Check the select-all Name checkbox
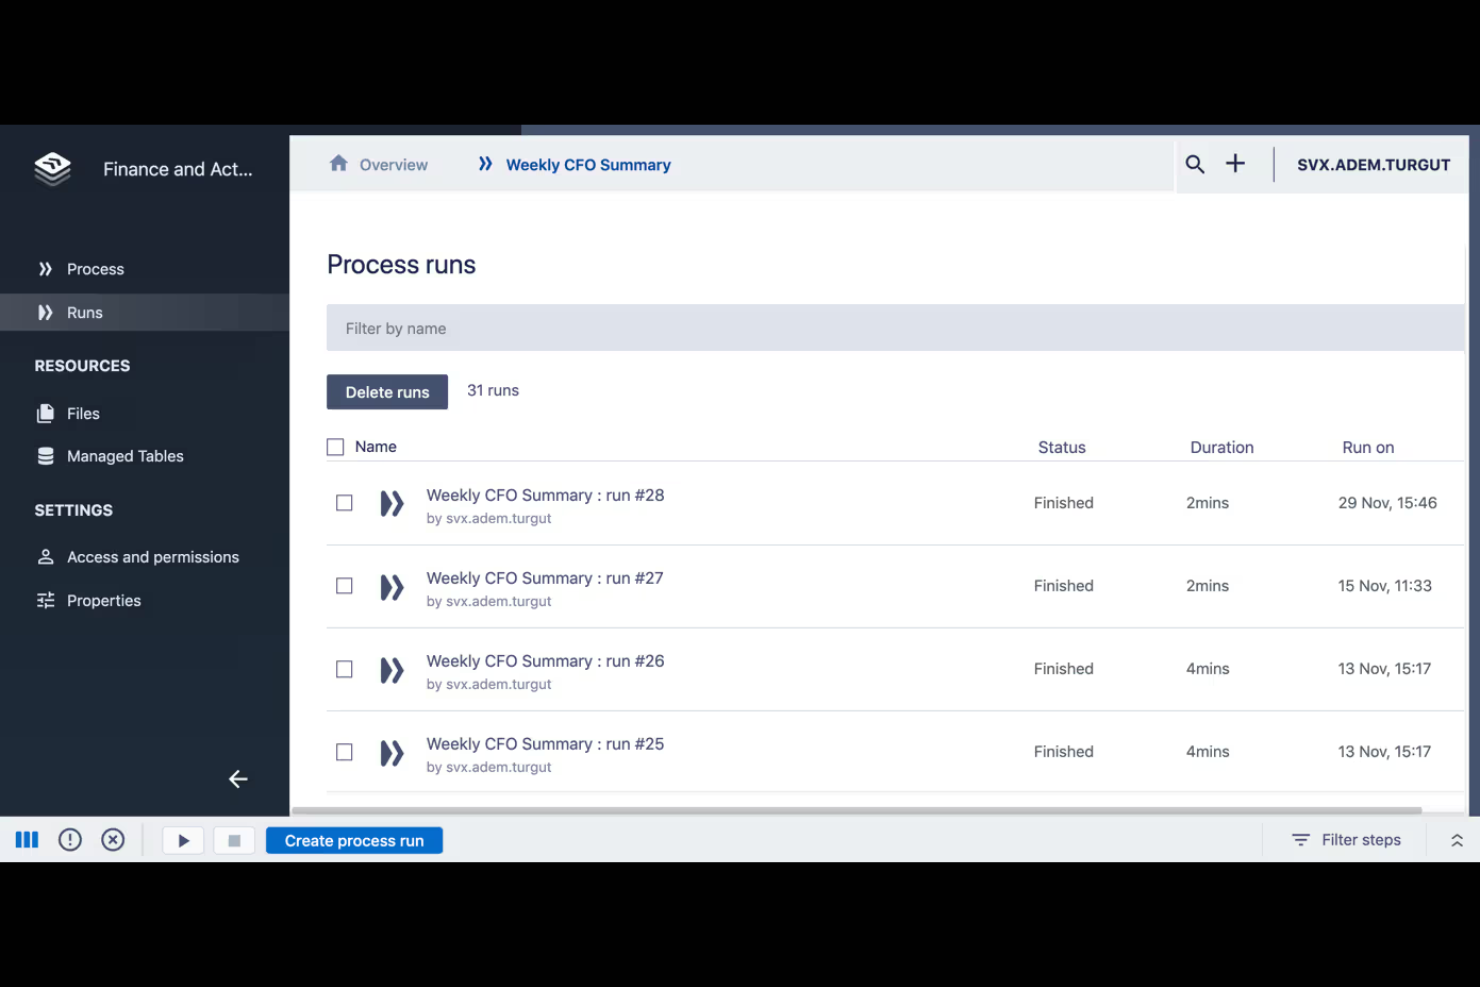This screenshot has height=987, width=1480. pyautogui.click(x=335, y=446)
